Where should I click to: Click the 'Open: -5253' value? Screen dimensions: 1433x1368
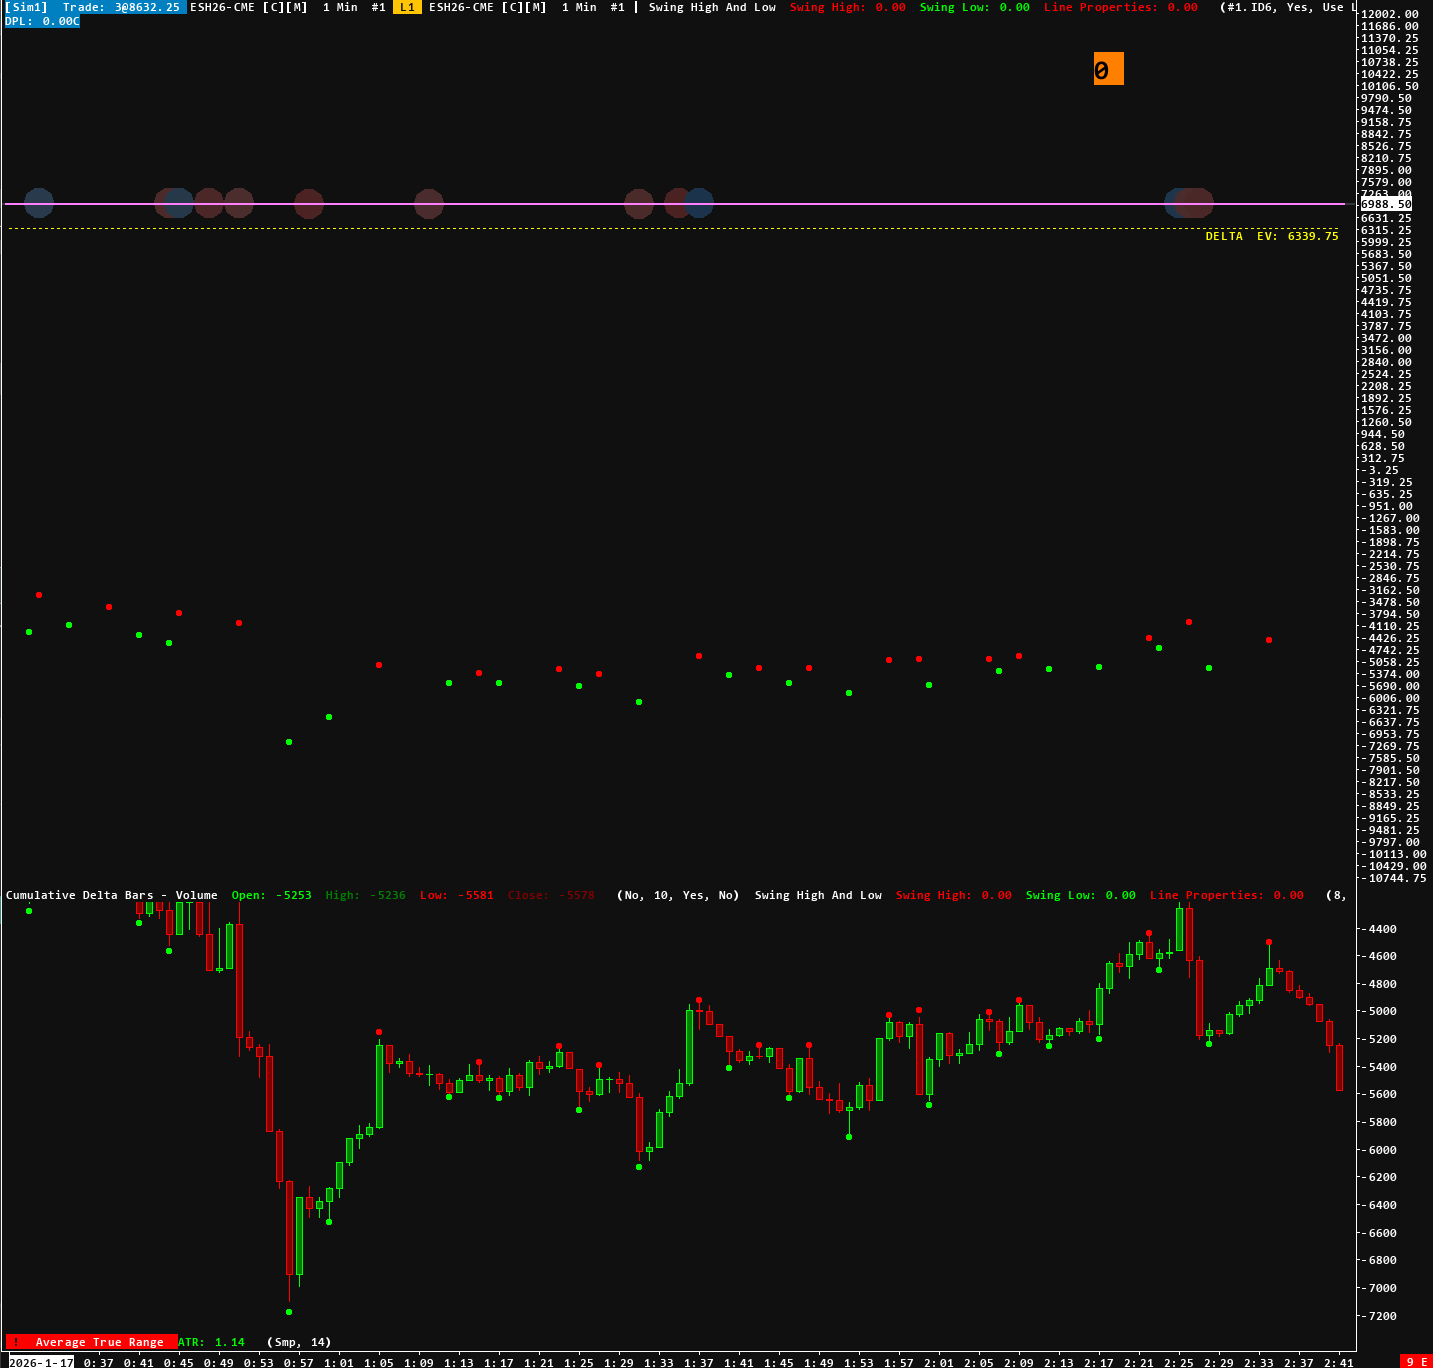tap(272, 895)
